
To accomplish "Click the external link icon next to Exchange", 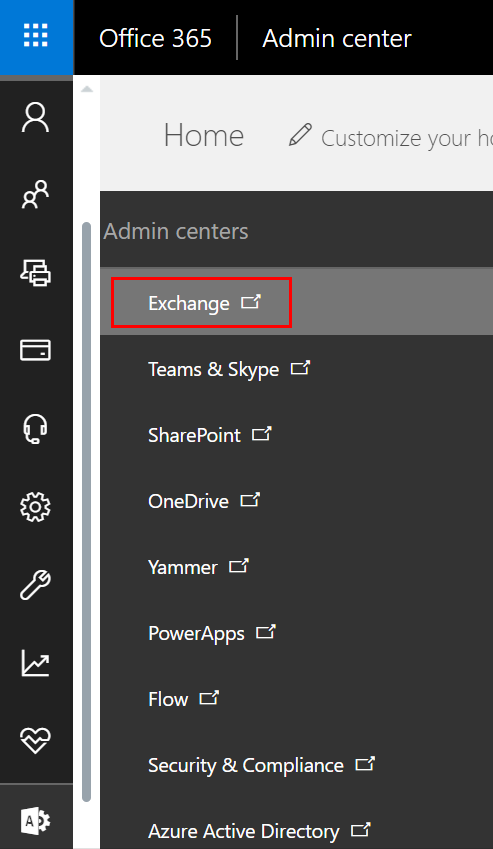I will (251, 302).
